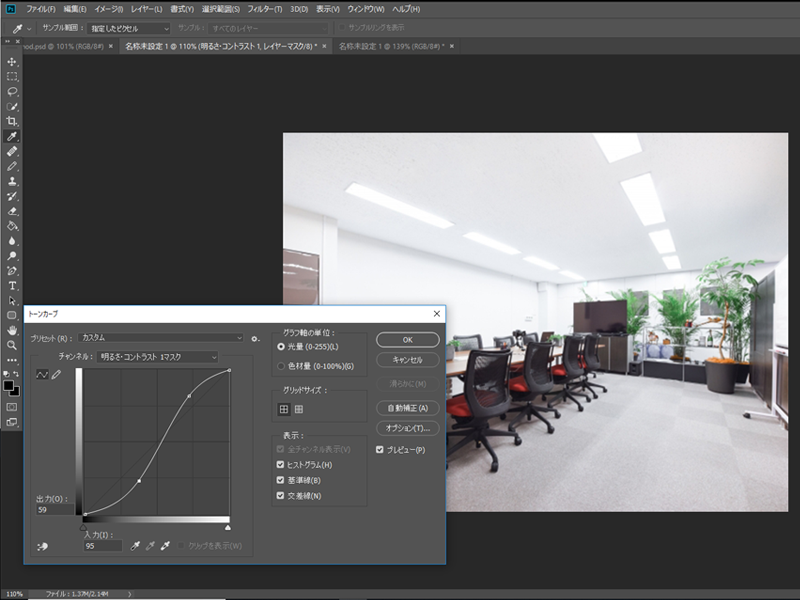Viewport: 800px width, 600px height.
Task: Toggle the プレビュー(P) checkbox
Action: [380, 450]
